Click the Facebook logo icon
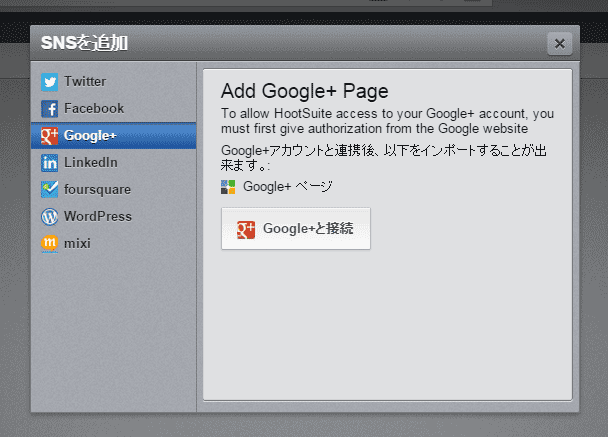The height and width of the screenshot is (437, 608). tap(50, 109)
